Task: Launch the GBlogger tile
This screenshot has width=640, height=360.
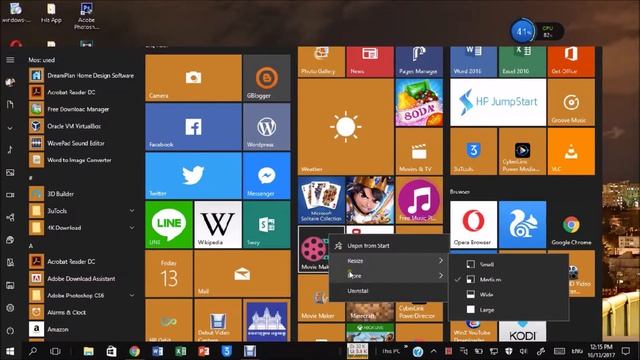Action: [267, 78]
